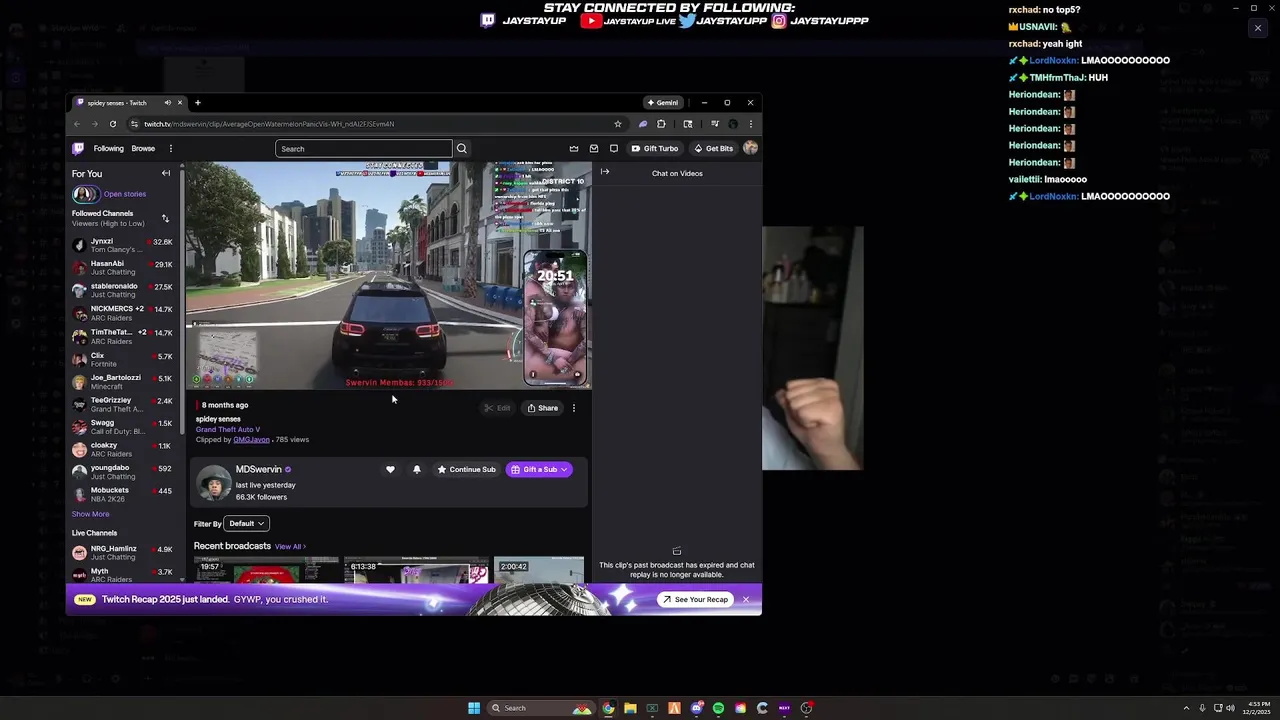View site information icon in address bar
1280x720 pixels.
point(133,124)
